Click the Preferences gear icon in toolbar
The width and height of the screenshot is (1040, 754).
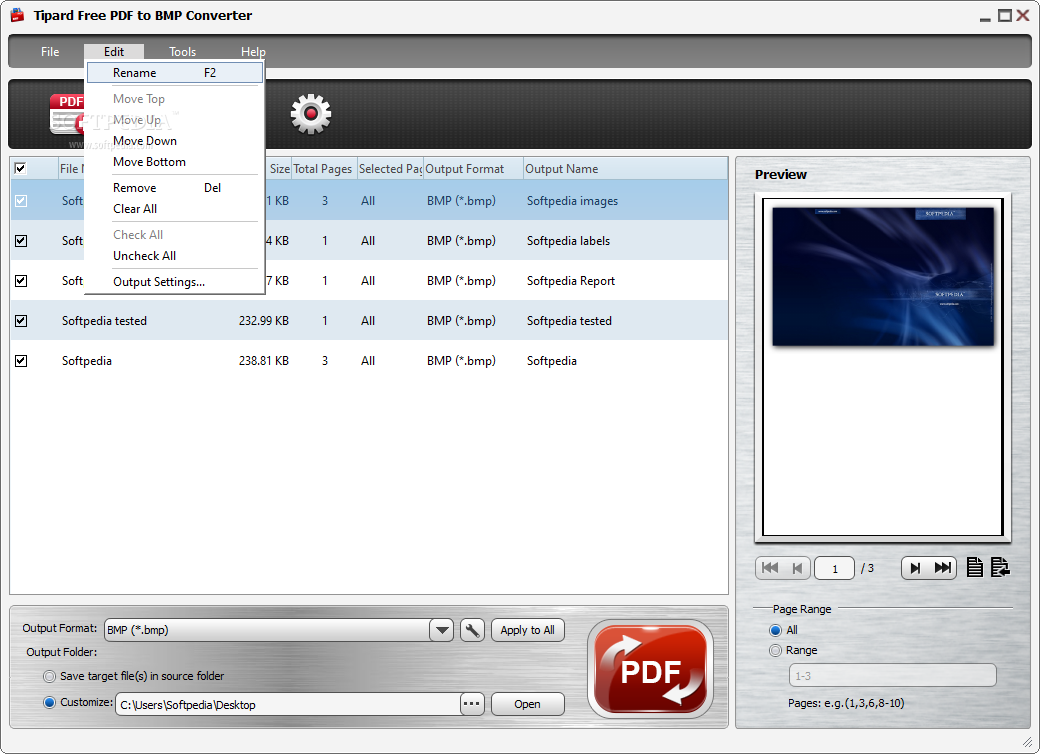click(310, 114)
